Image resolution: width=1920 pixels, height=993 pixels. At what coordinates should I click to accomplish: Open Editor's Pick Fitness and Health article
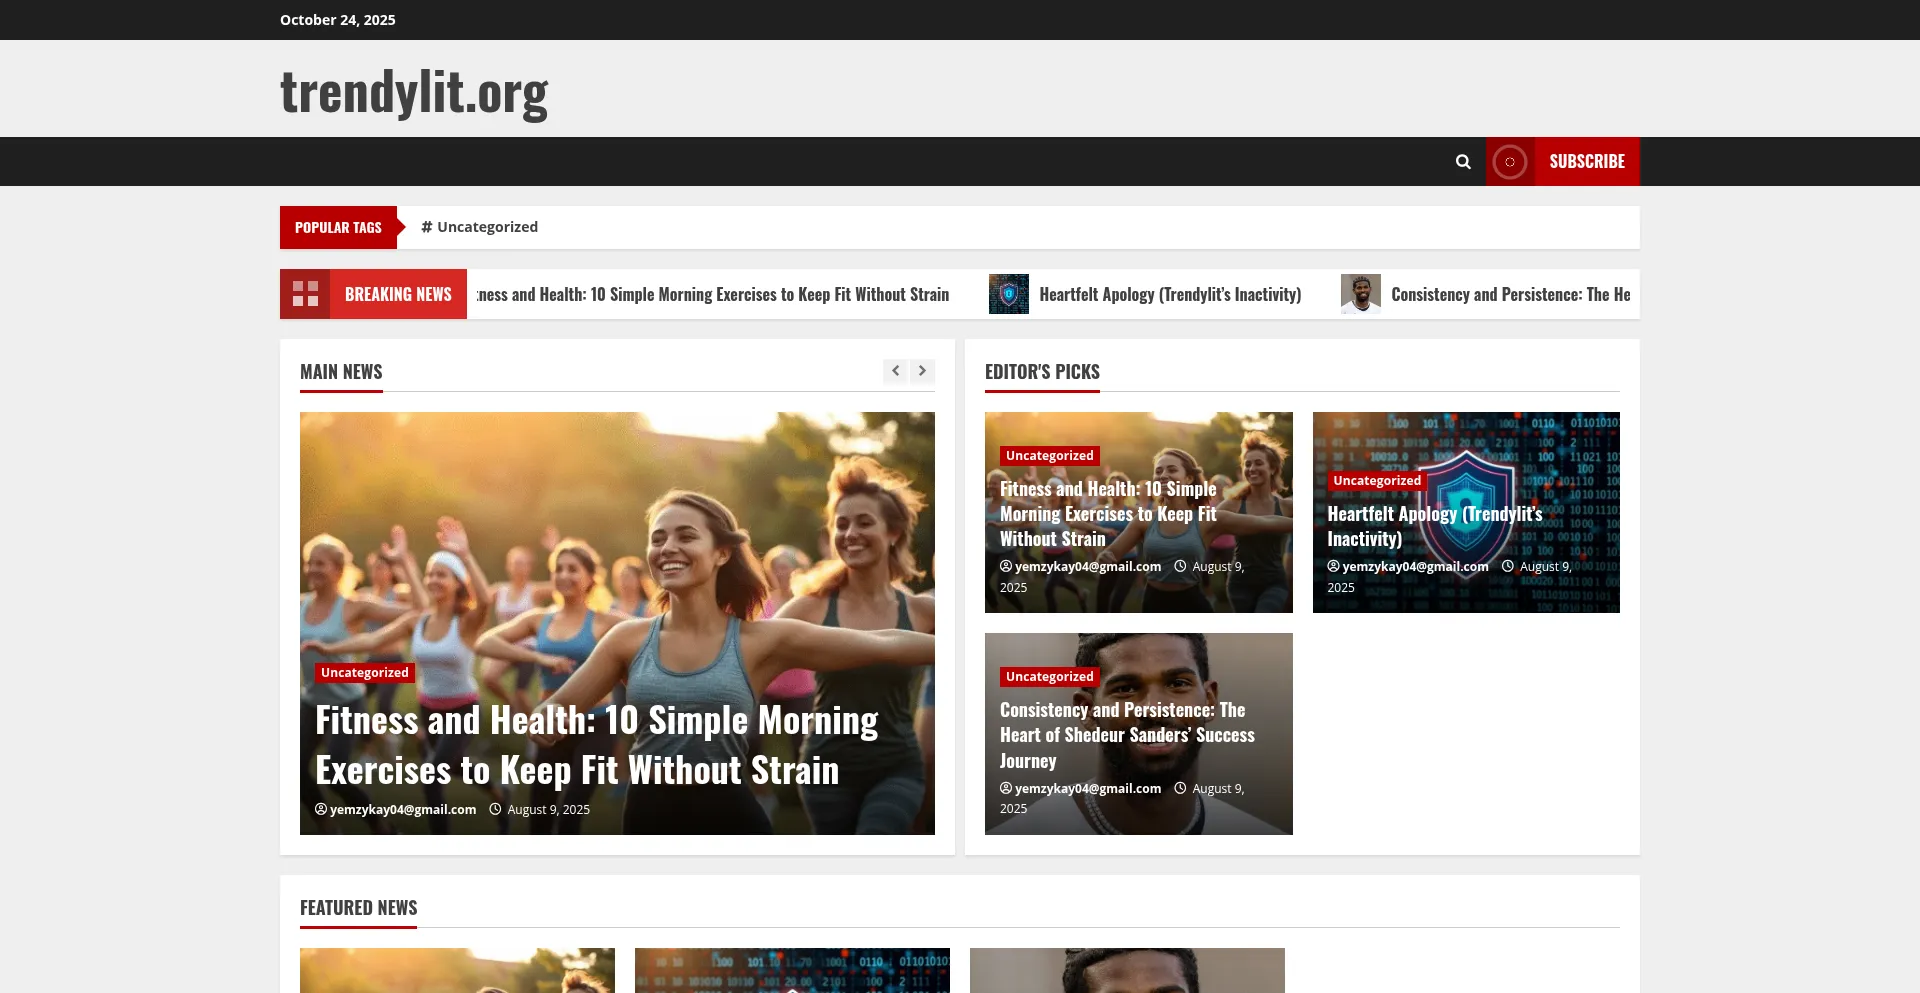(x=1108, y=514)
